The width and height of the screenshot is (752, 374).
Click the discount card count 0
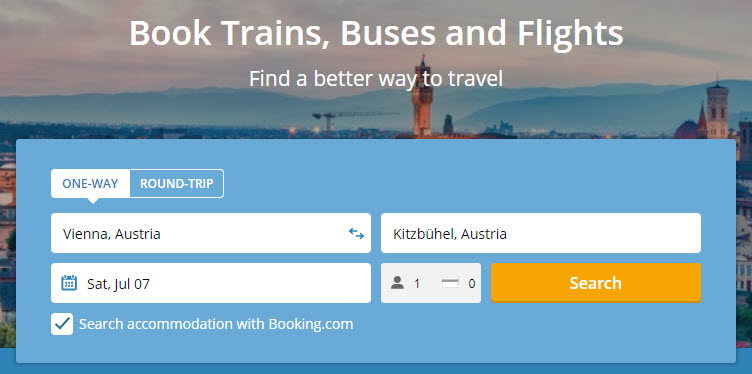472,284
